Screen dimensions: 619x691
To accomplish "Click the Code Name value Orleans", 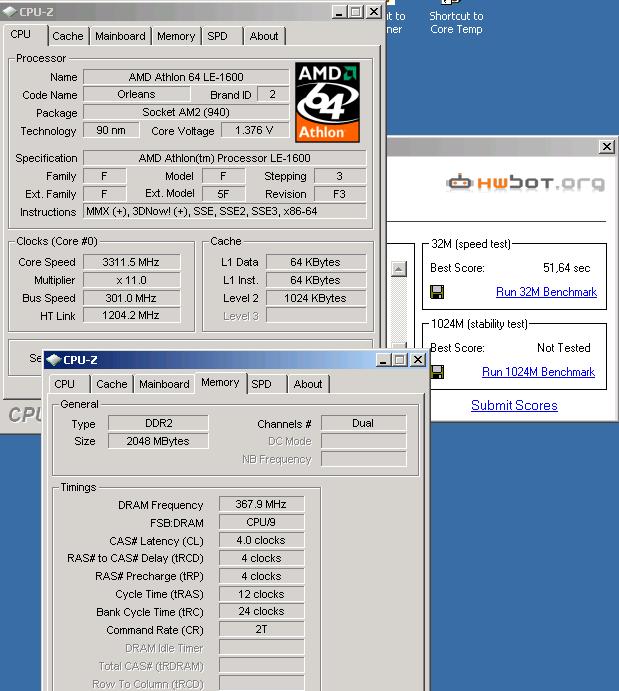I will tap(137, 94).
